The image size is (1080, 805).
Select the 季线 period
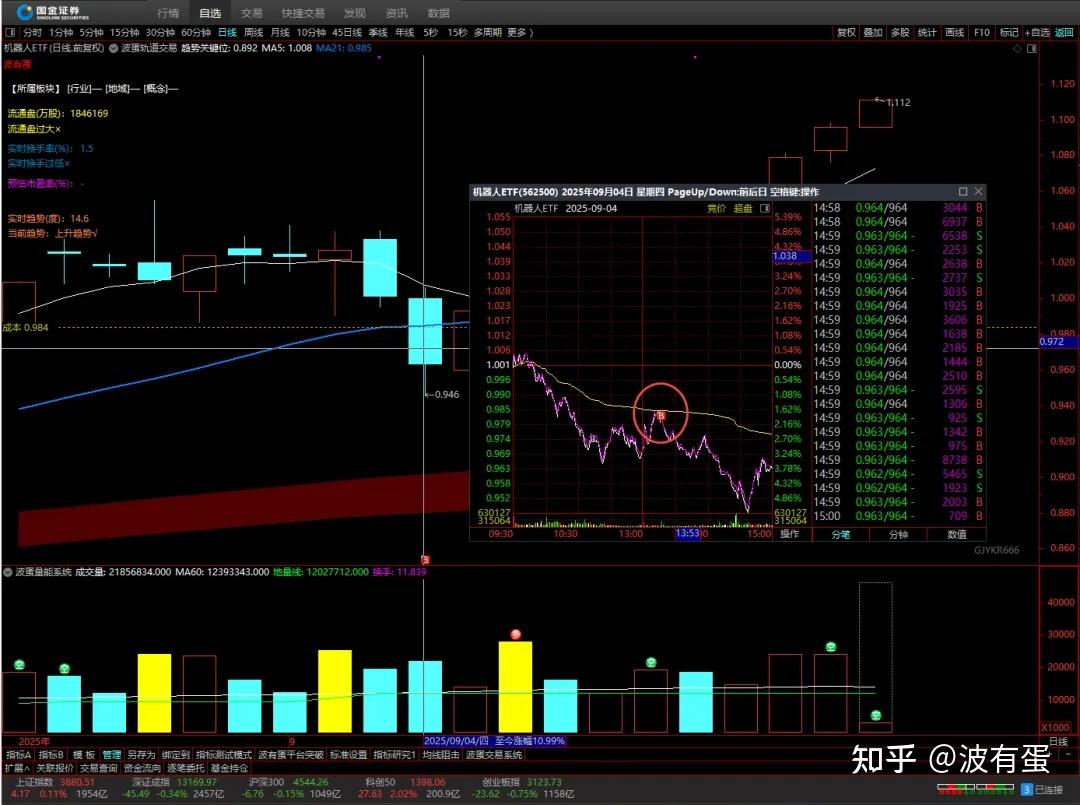[378, 32]
